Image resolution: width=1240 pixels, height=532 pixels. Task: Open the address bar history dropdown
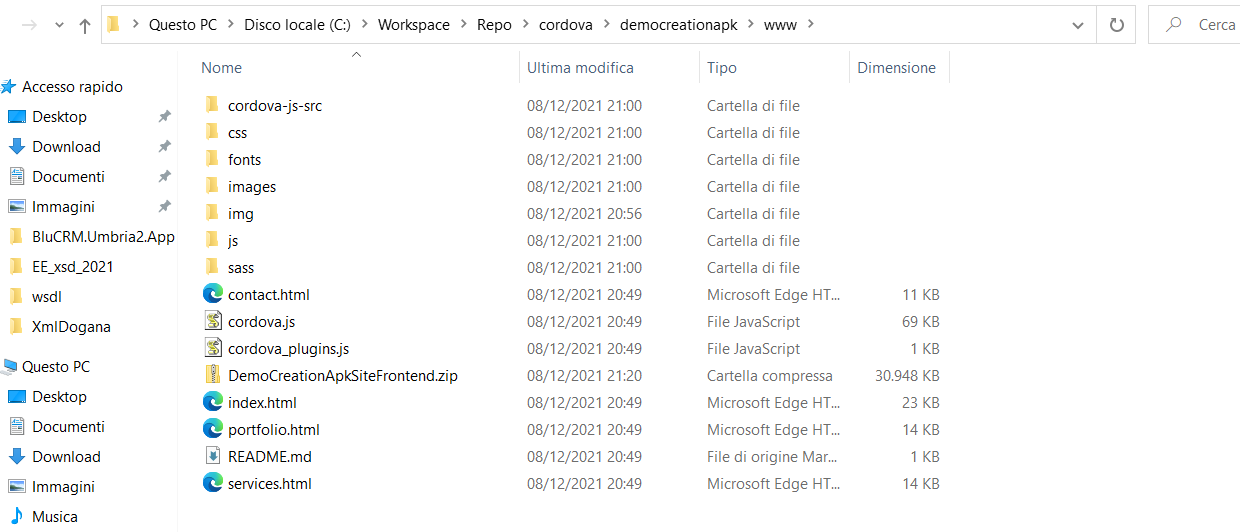[1077, 25]
